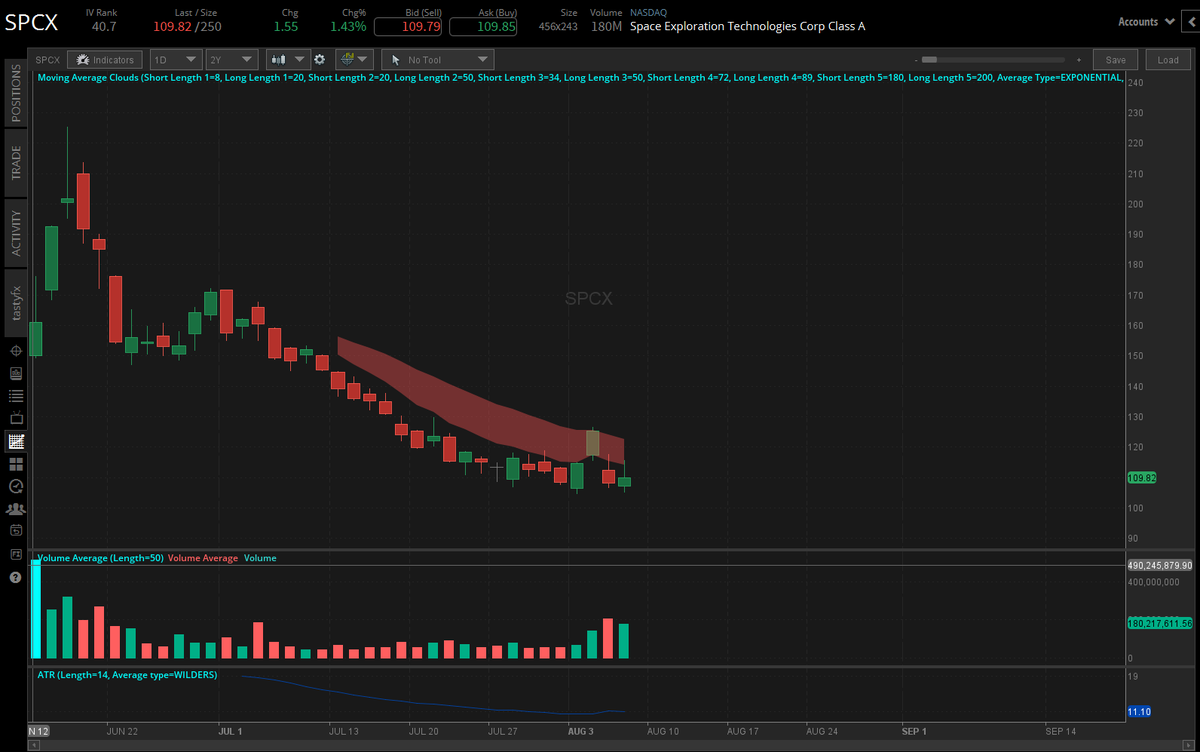
Task: Open the watchlist lines icon in sidebar
Action: tap(16, 396)
